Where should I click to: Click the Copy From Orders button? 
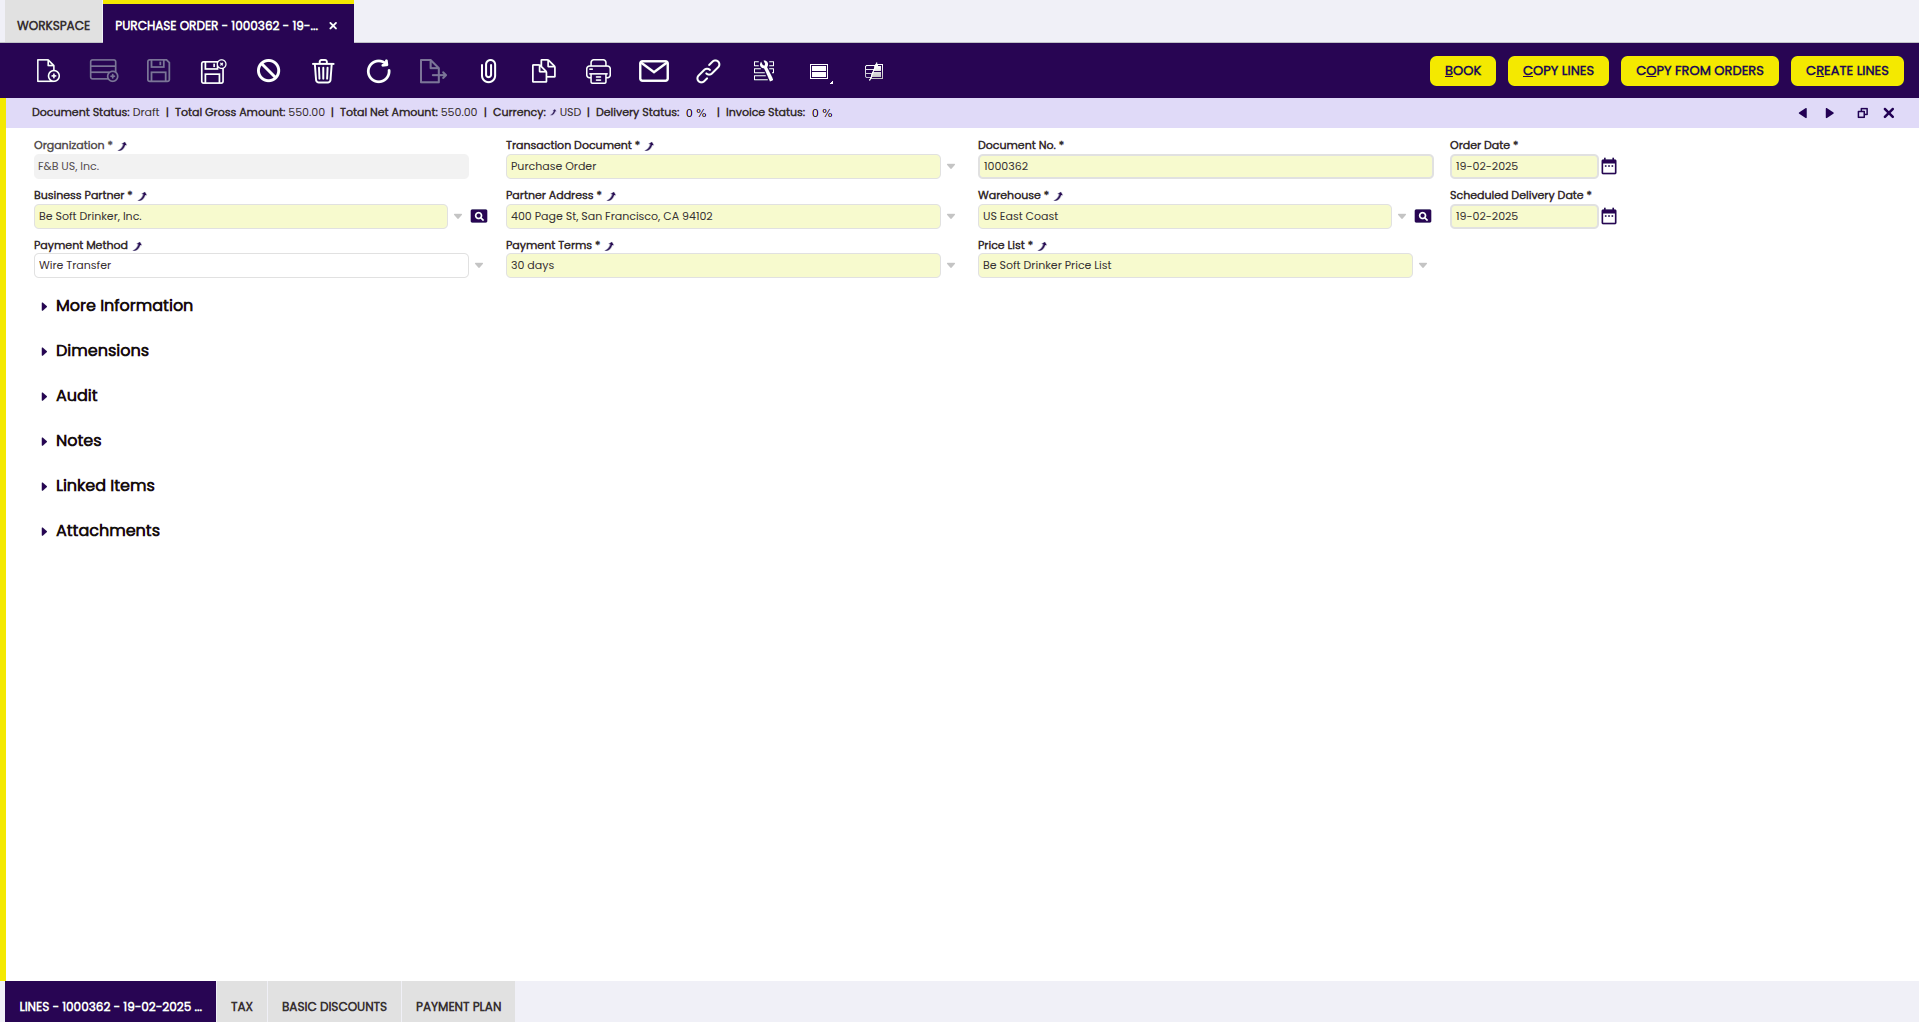pos(1699,71)
